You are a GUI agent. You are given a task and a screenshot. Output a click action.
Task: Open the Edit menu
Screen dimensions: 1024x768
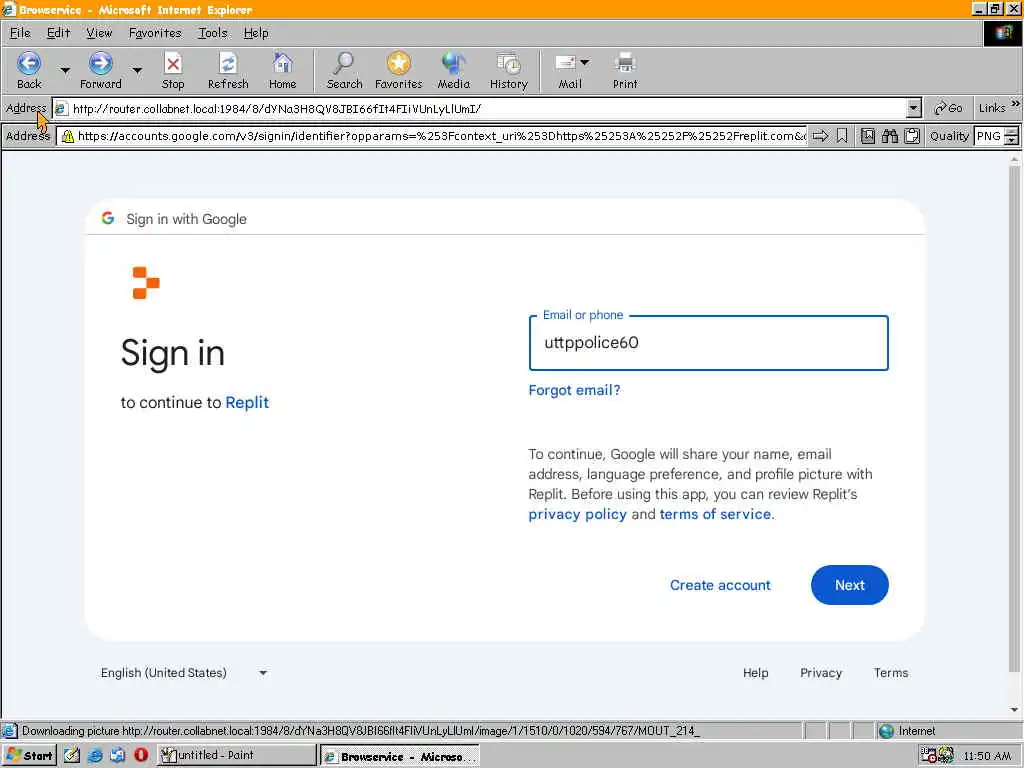[x=58, y=33]
